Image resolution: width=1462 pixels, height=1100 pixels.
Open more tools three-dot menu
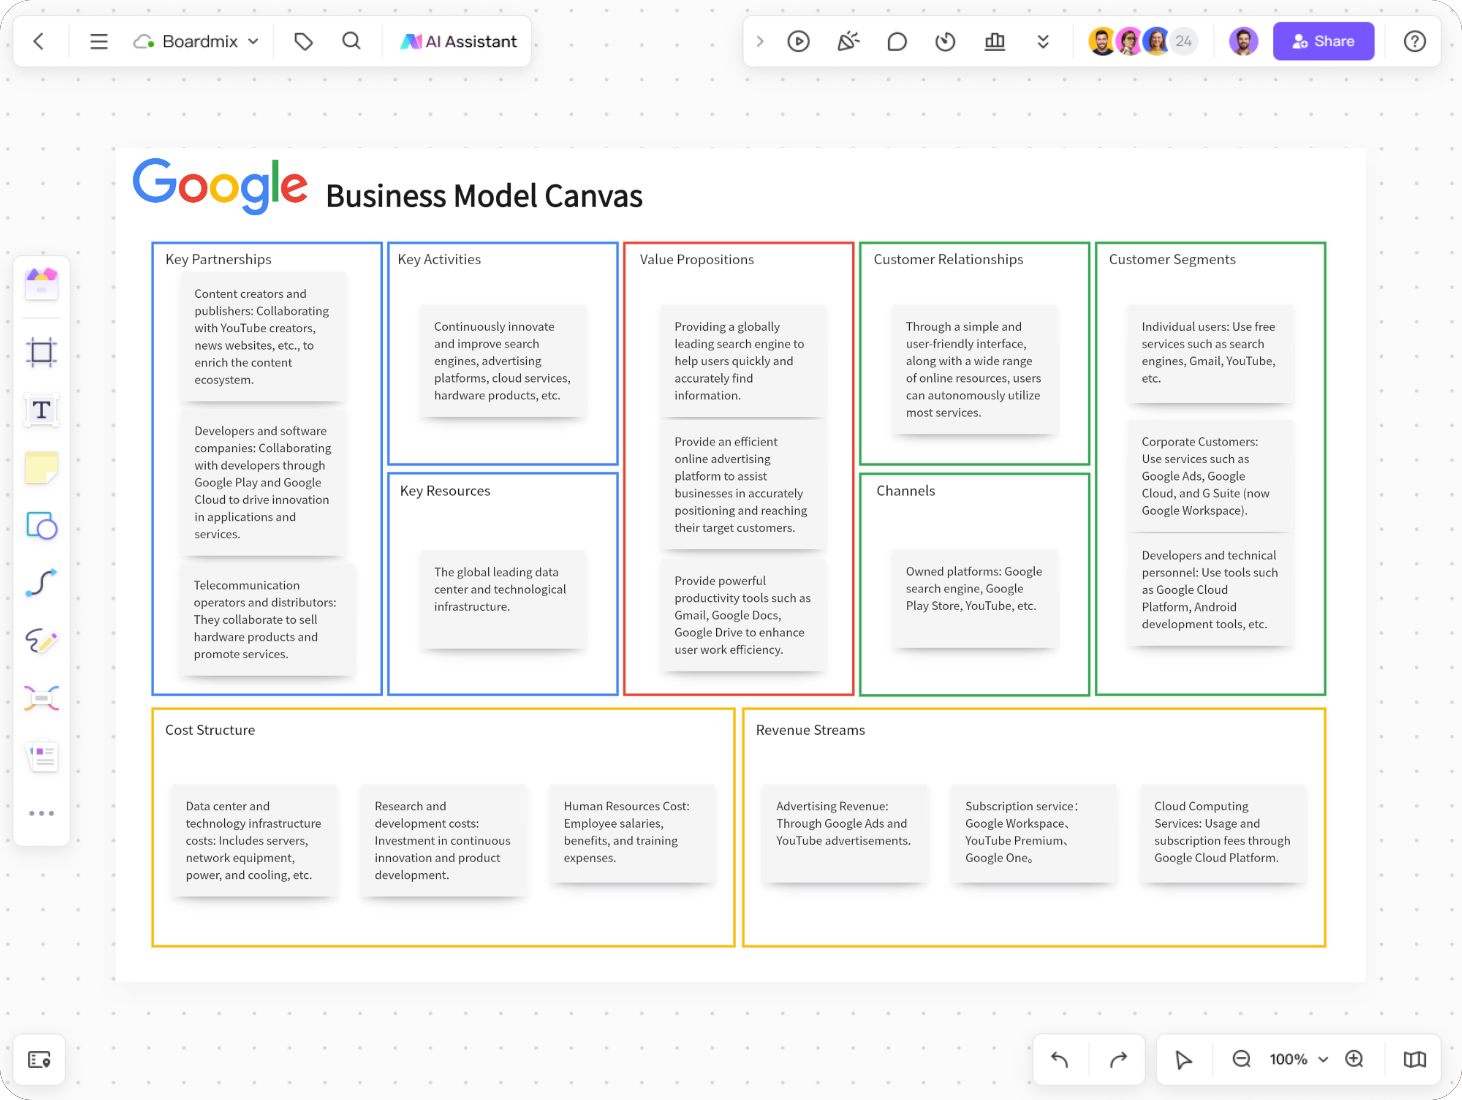point(42,813)
